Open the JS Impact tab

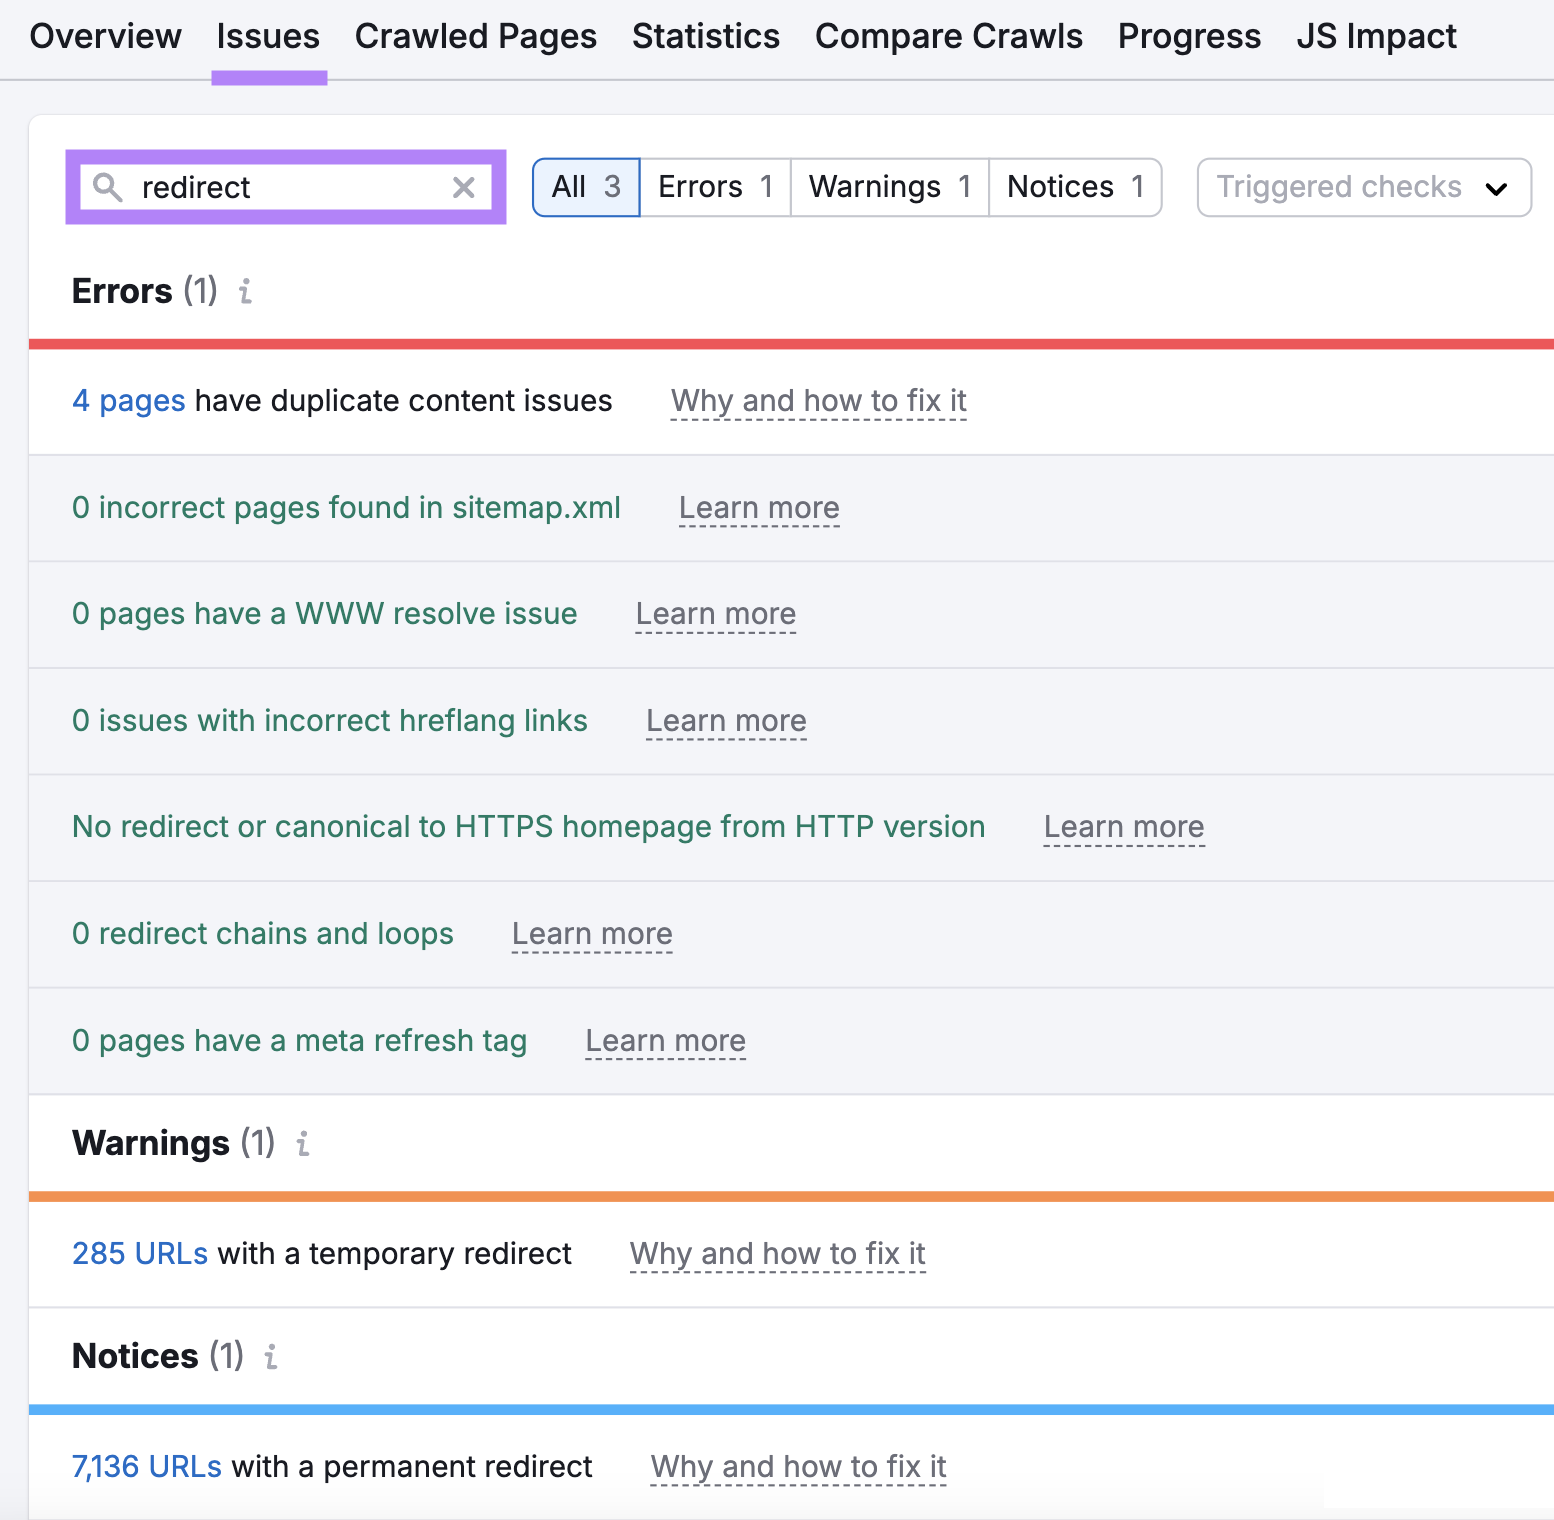click(1375, 36)
